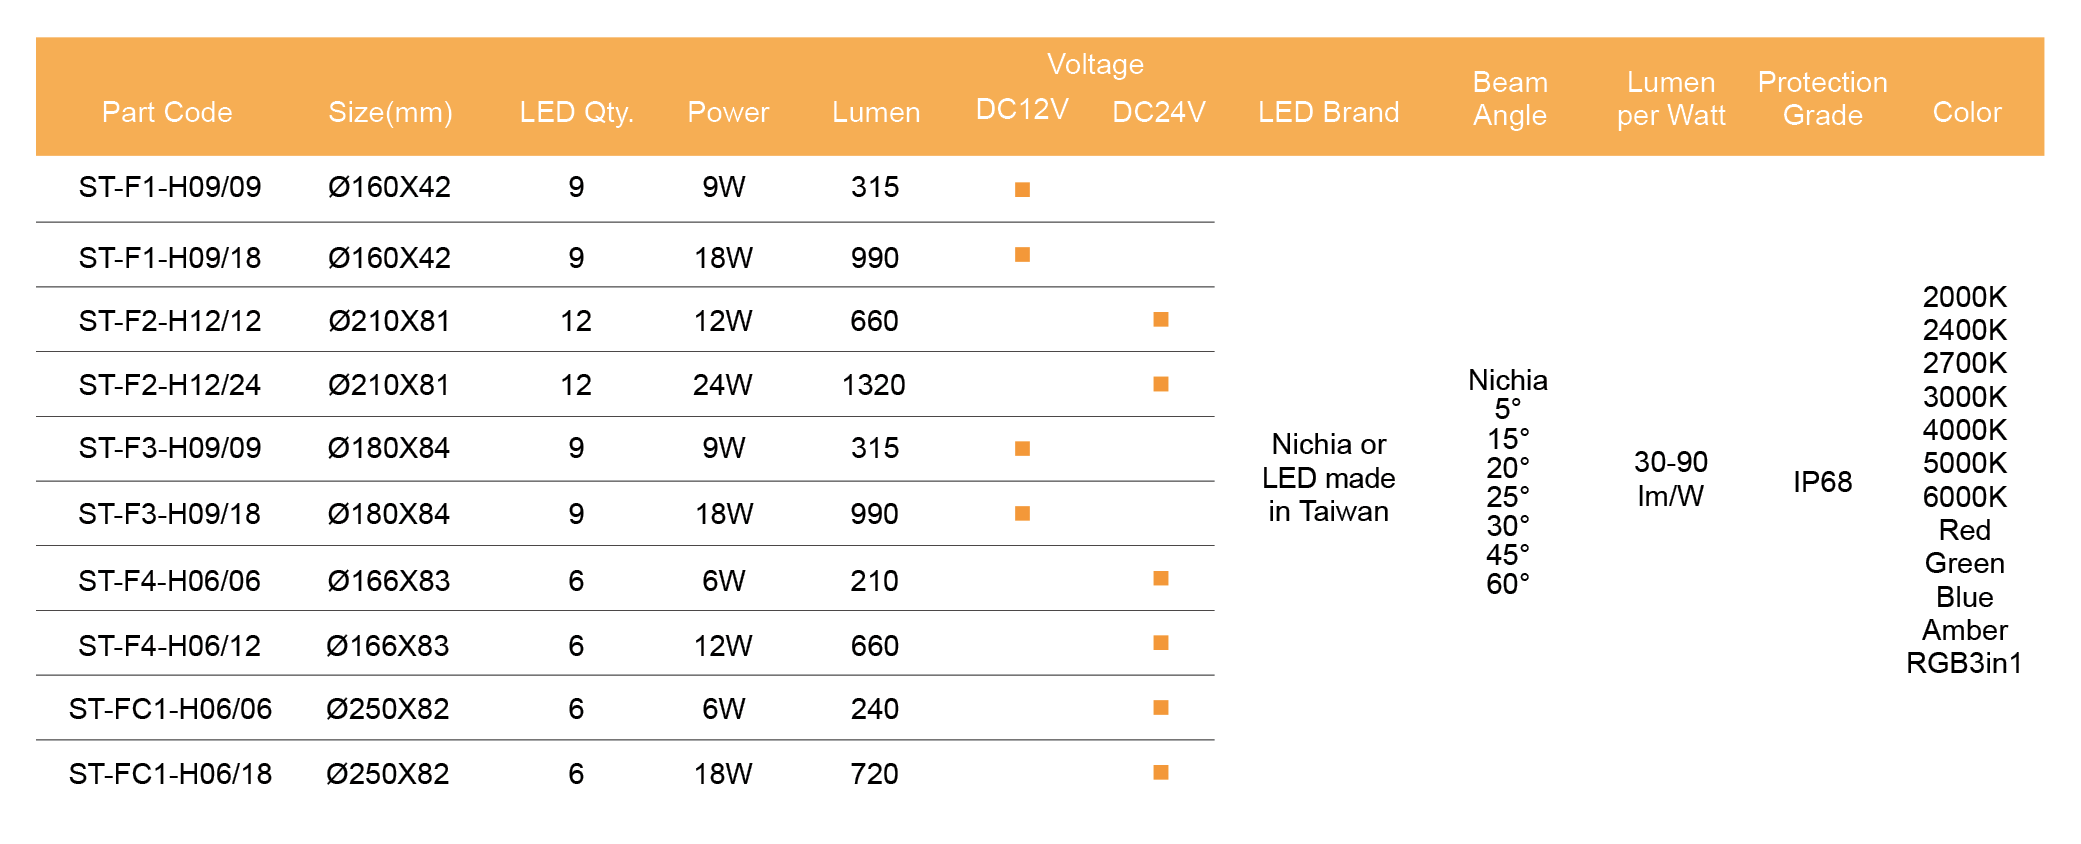
Task: Click the DC12V marker for ST-F1-H09/09
Action: 1022,189
